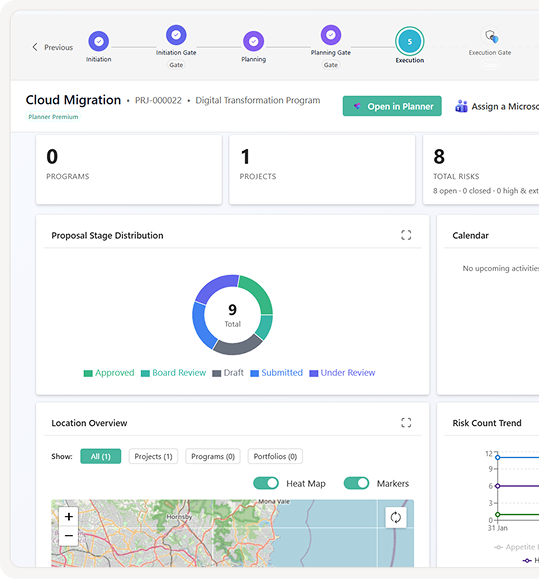Click the Previous label in stage bar
Image resolution: width=539 pixels, height=579 pixels.
click(x=58, y=47)
